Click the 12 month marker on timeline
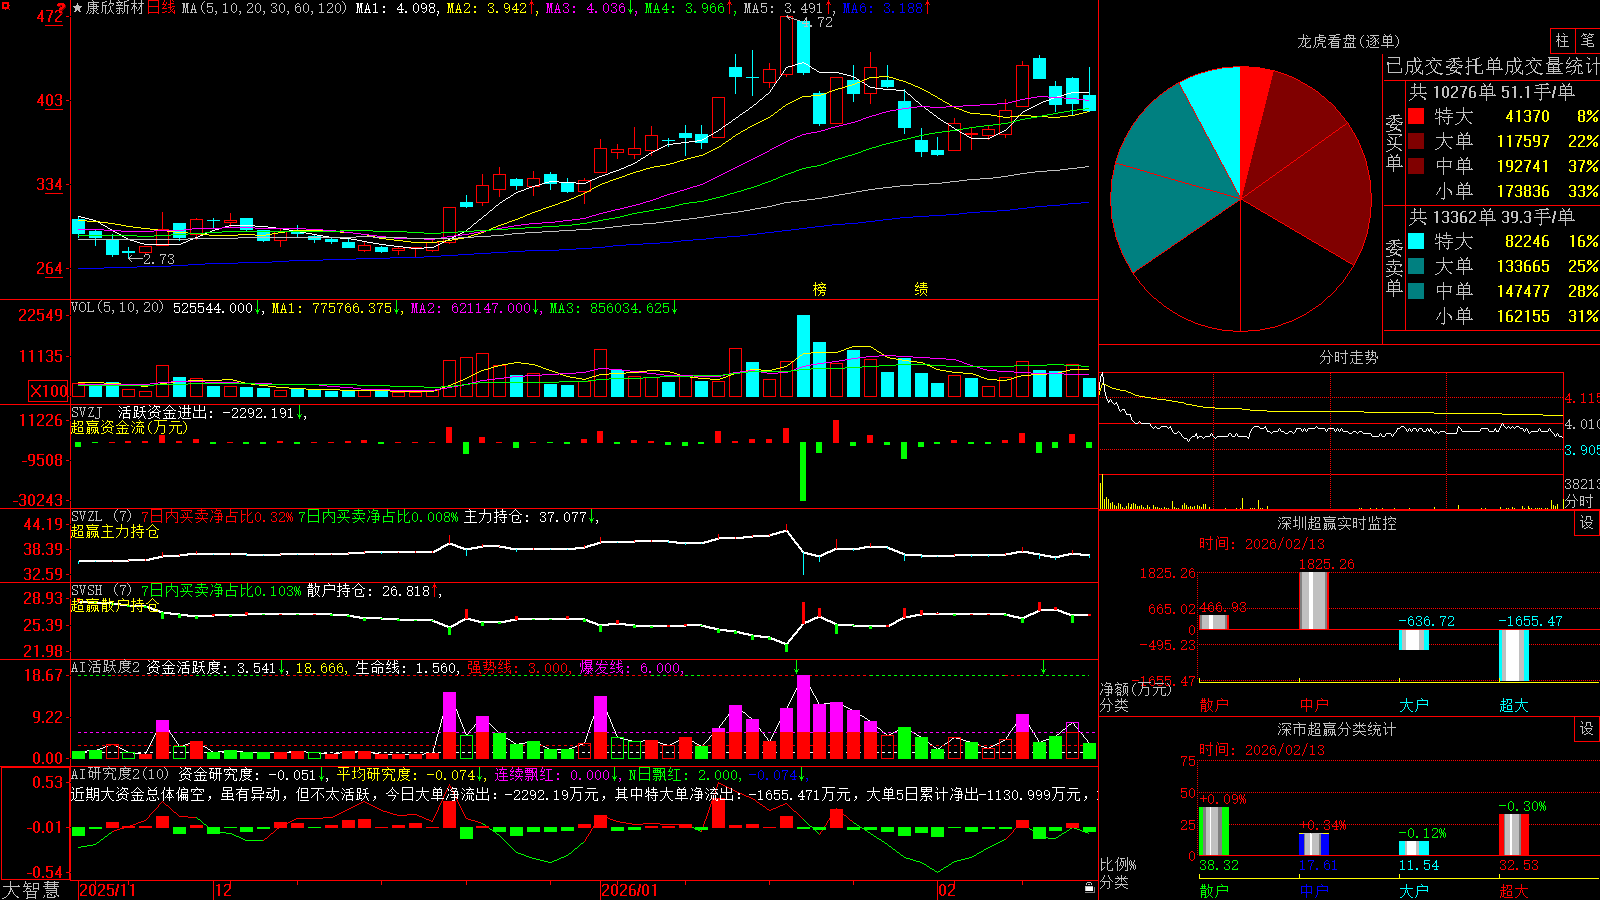Viewport: 1600px width, 900px height. [224, 890]
